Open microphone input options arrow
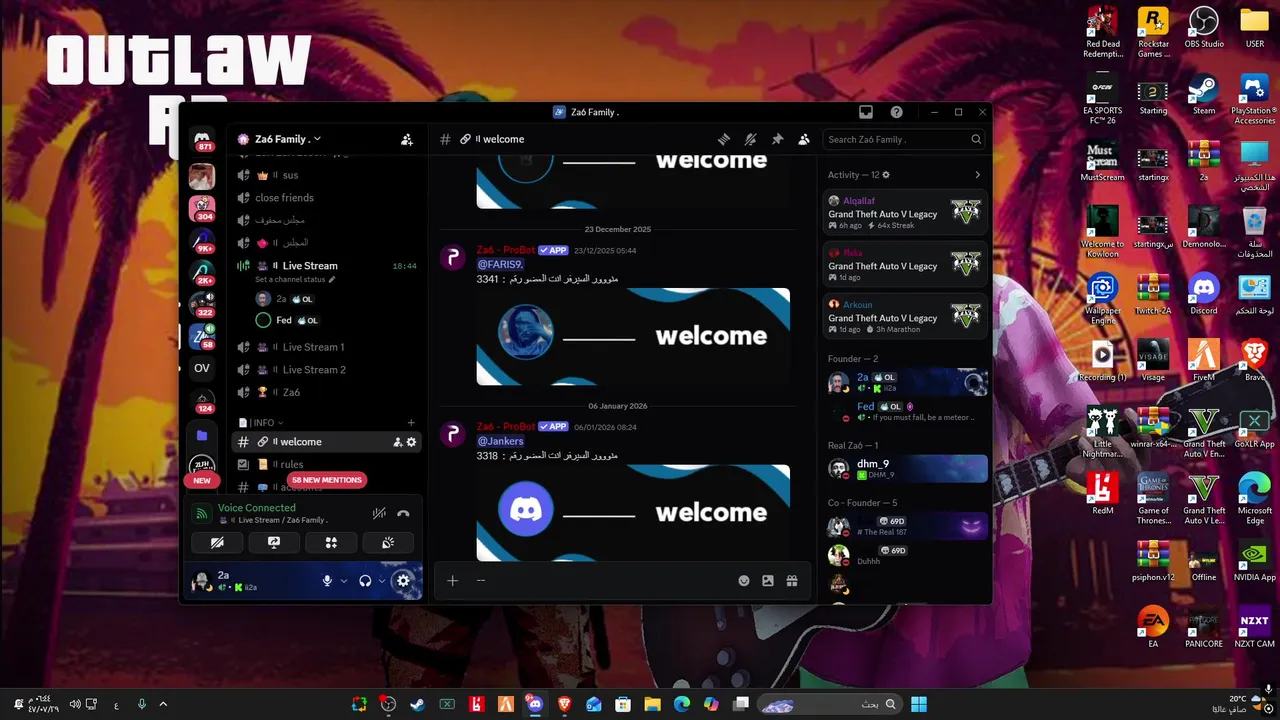1280x720 pixels. click(x=344, y=581)
